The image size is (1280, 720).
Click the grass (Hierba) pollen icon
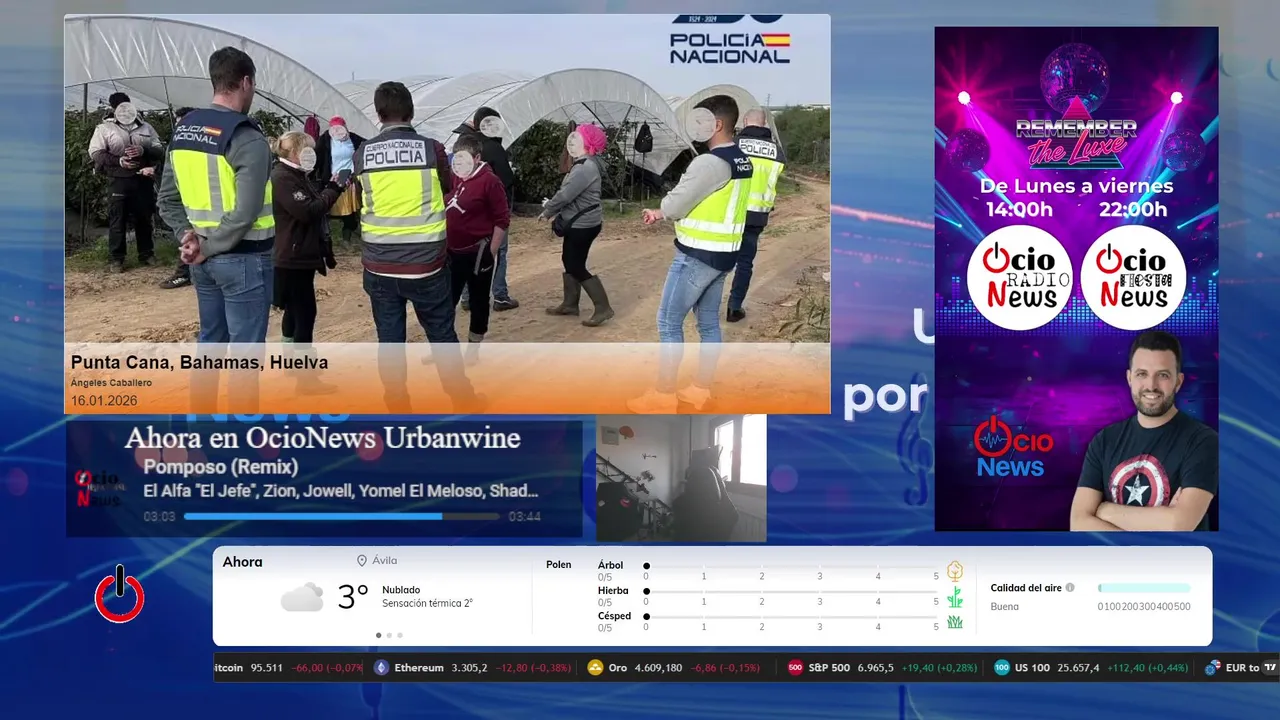pyautogui.click(x=955, y=597)
